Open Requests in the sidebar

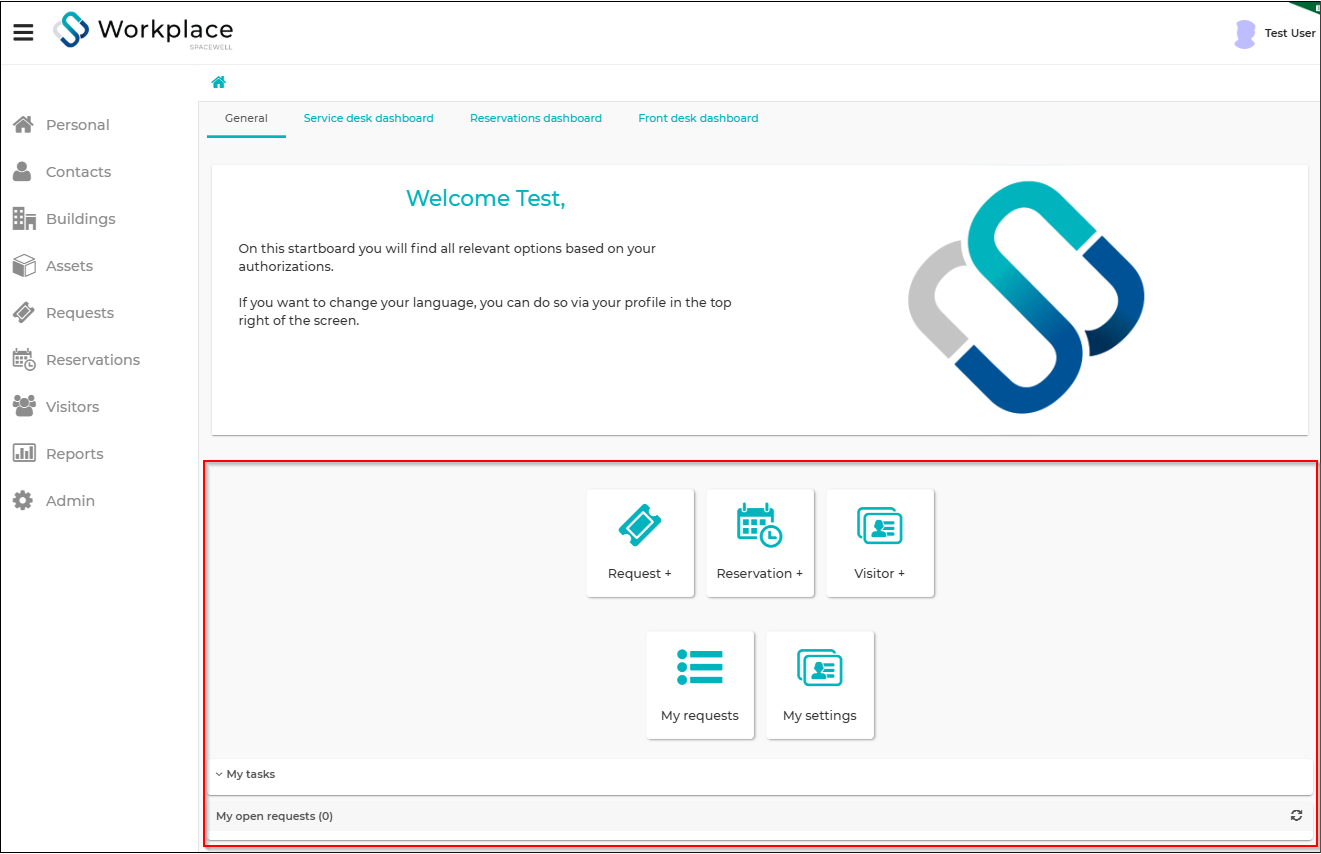pos(80,313)
